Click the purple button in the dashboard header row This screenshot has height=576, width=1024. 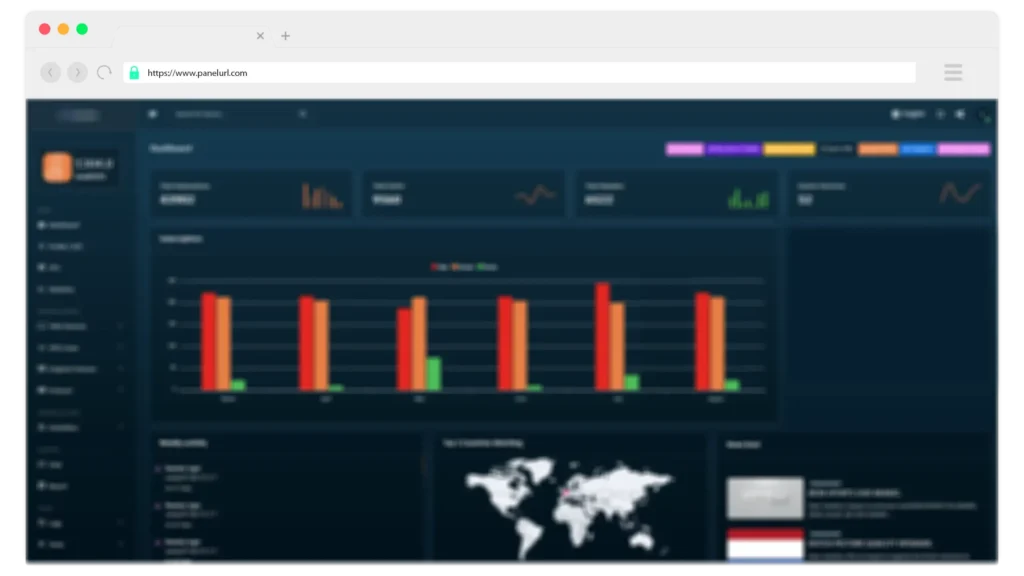[734, 149]
